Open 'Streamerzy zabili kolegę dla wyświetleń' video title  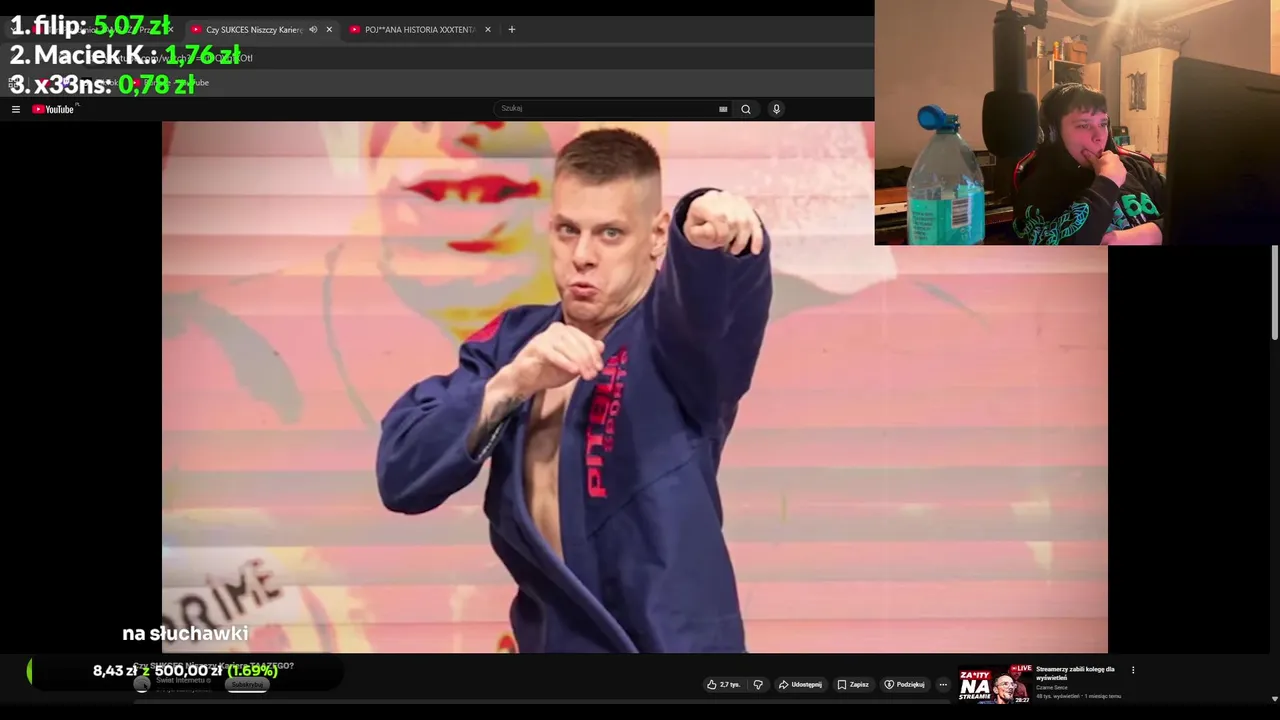[x=1076, y=673]
